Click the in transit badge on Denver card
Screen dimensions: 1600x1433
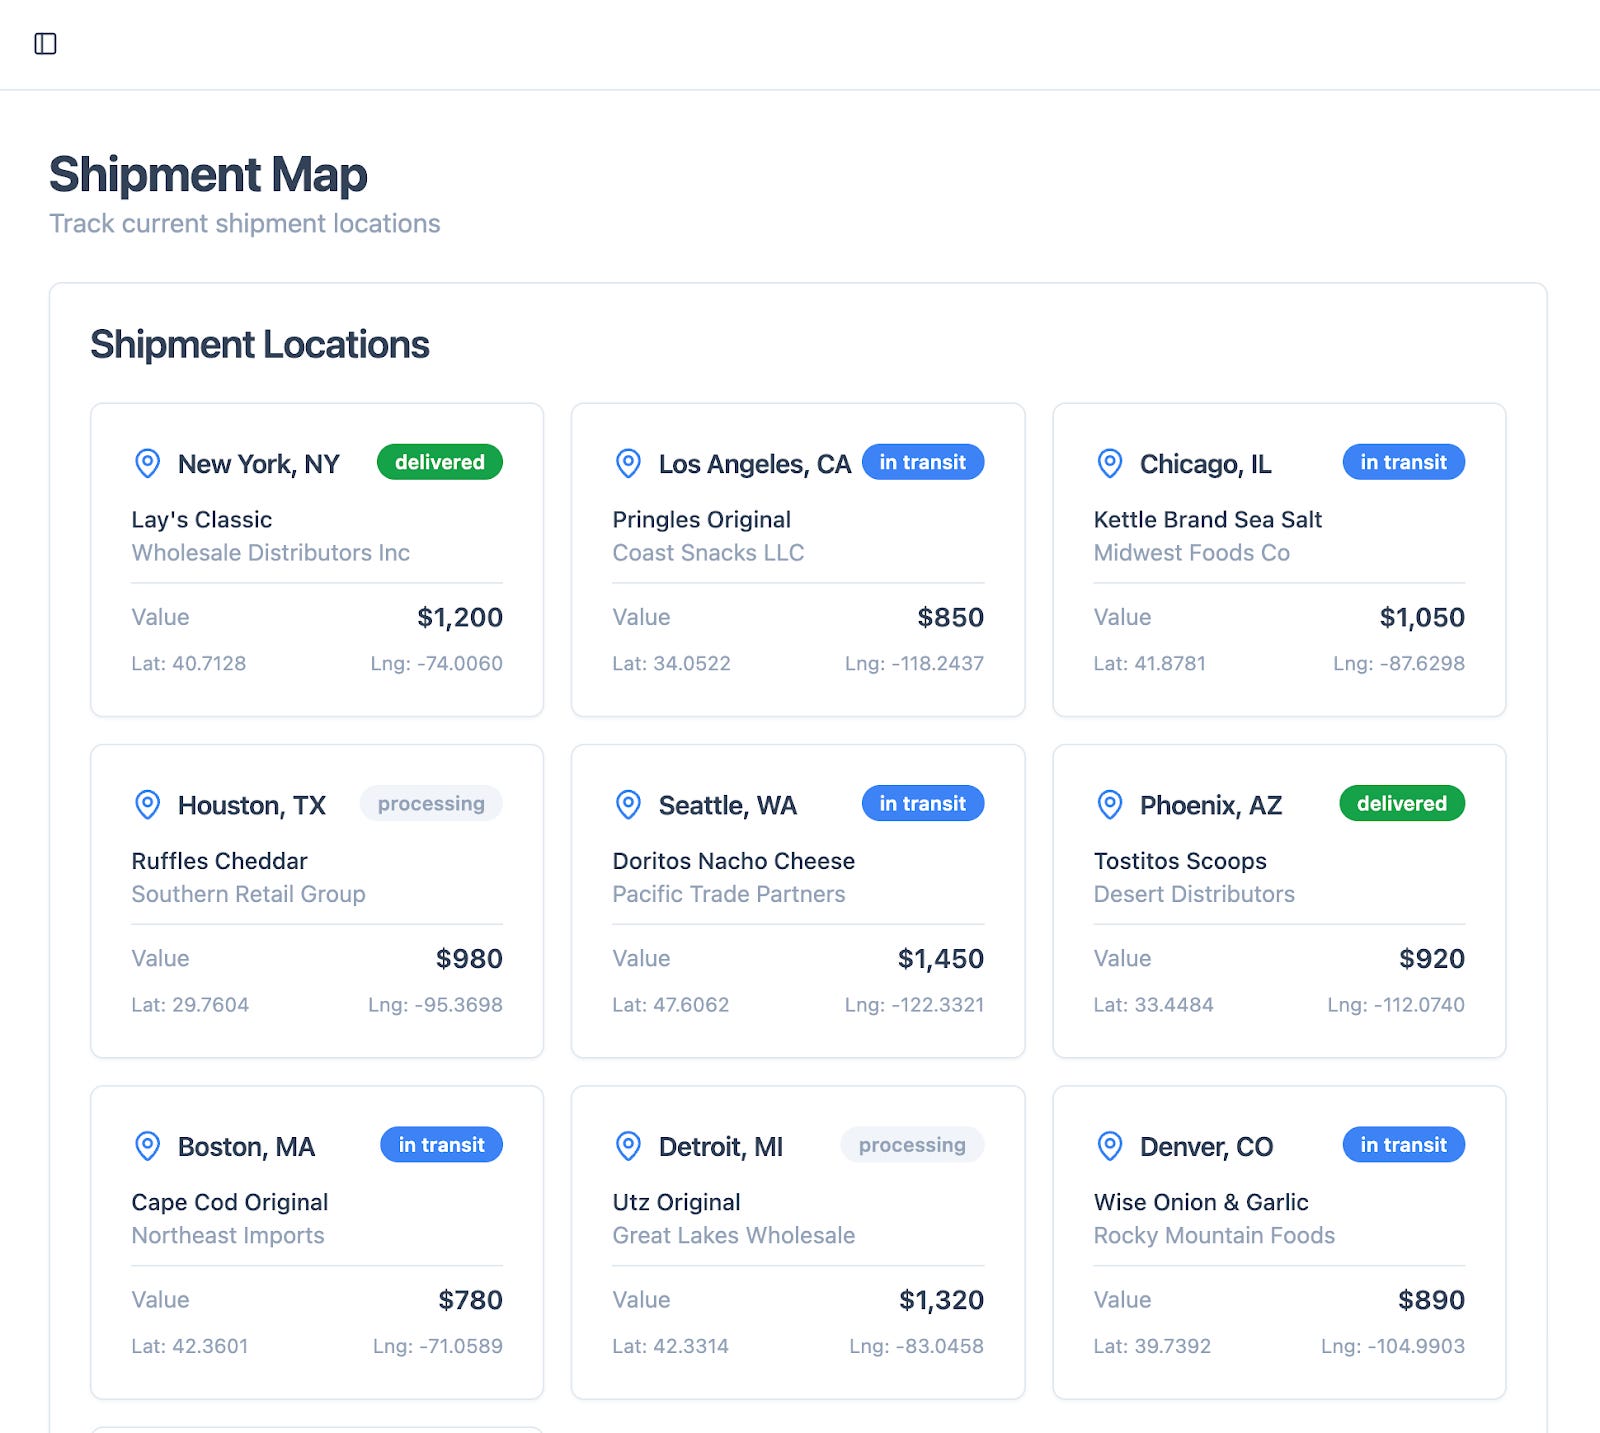point(1404,1145)
